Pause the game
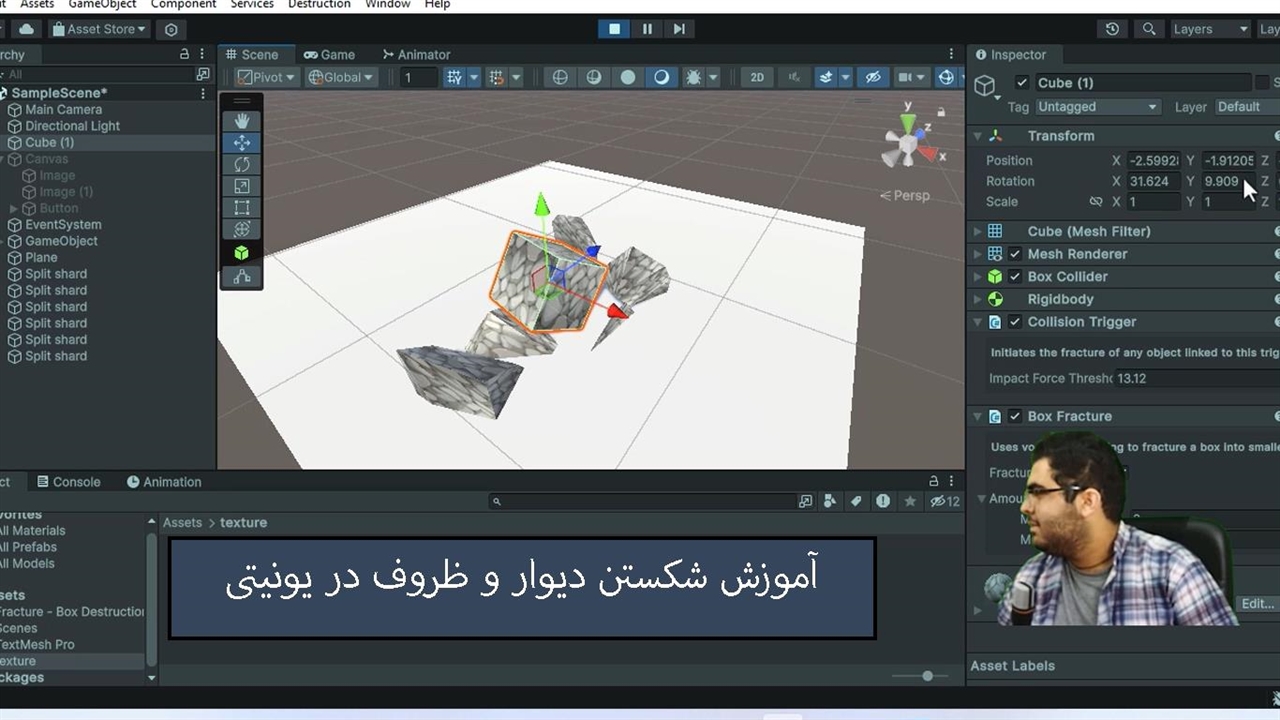Screen dimensions: 1280x720 647,29
